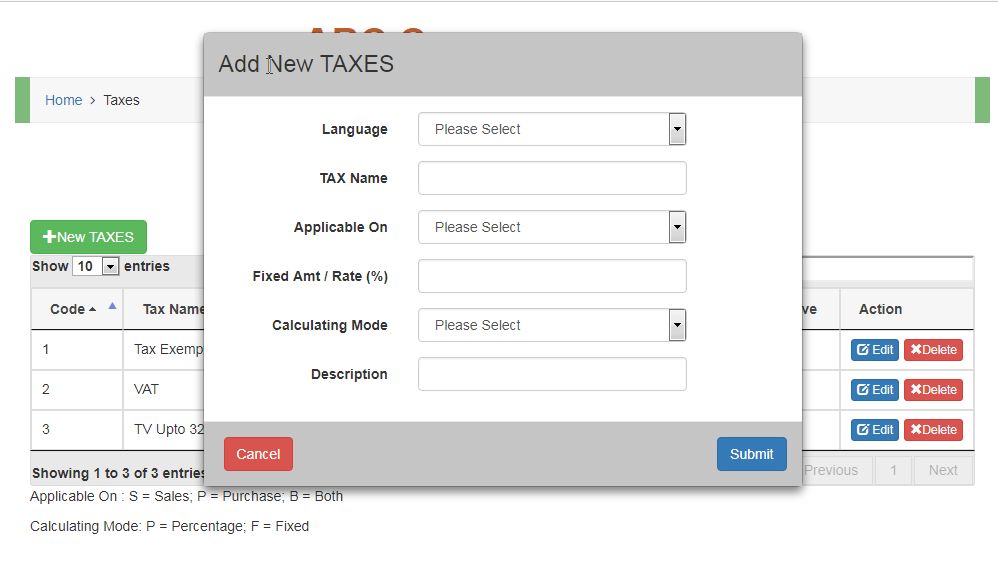Click the Fixed Amt / Rate field

[551, 276]
